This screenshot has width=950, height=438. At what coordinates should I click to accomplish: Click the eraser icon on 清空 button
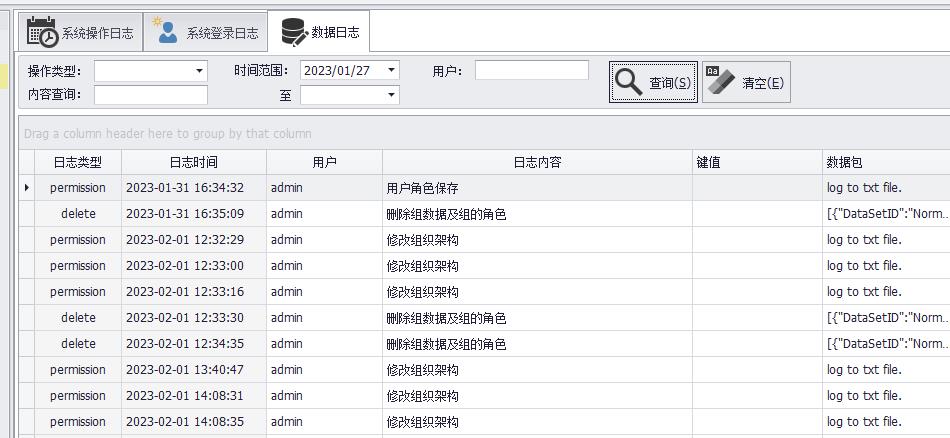[720, 82]
